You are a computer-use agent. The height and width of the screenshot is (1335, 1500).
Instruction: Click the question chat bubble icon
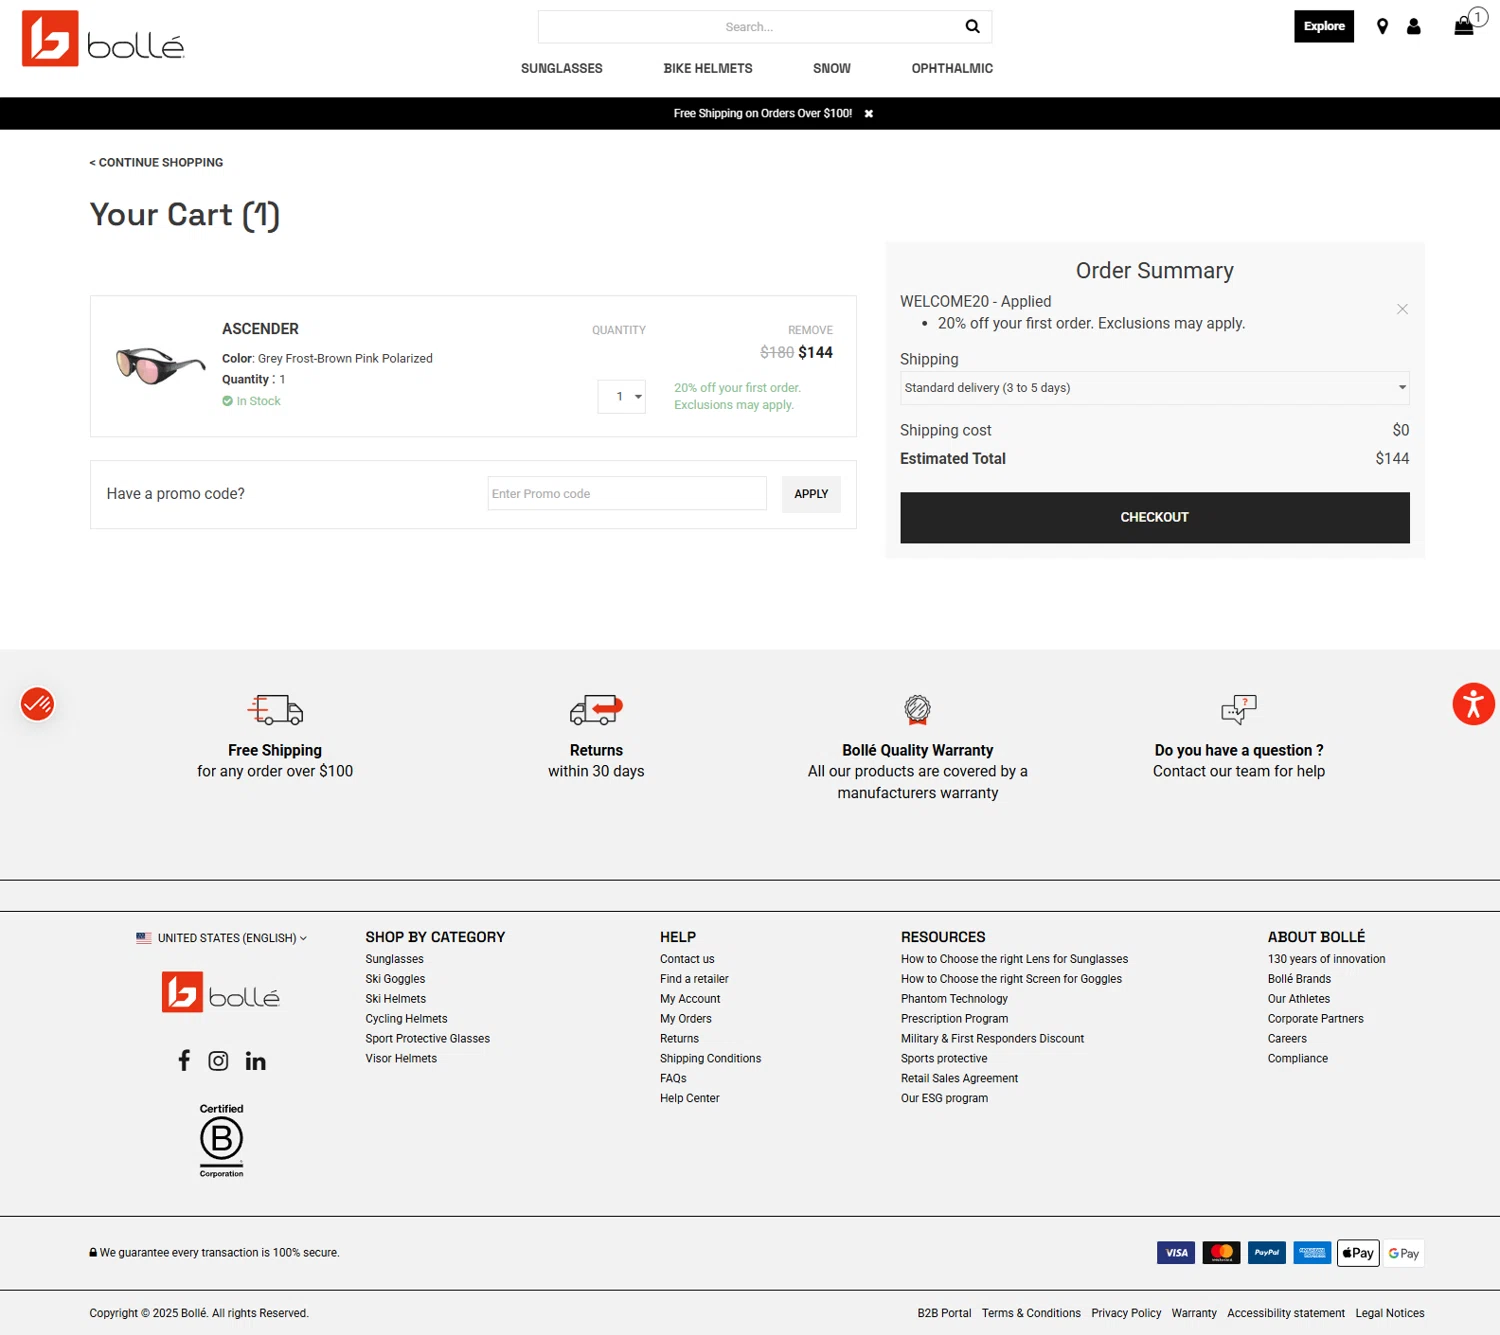click(x=1238, y=710)
